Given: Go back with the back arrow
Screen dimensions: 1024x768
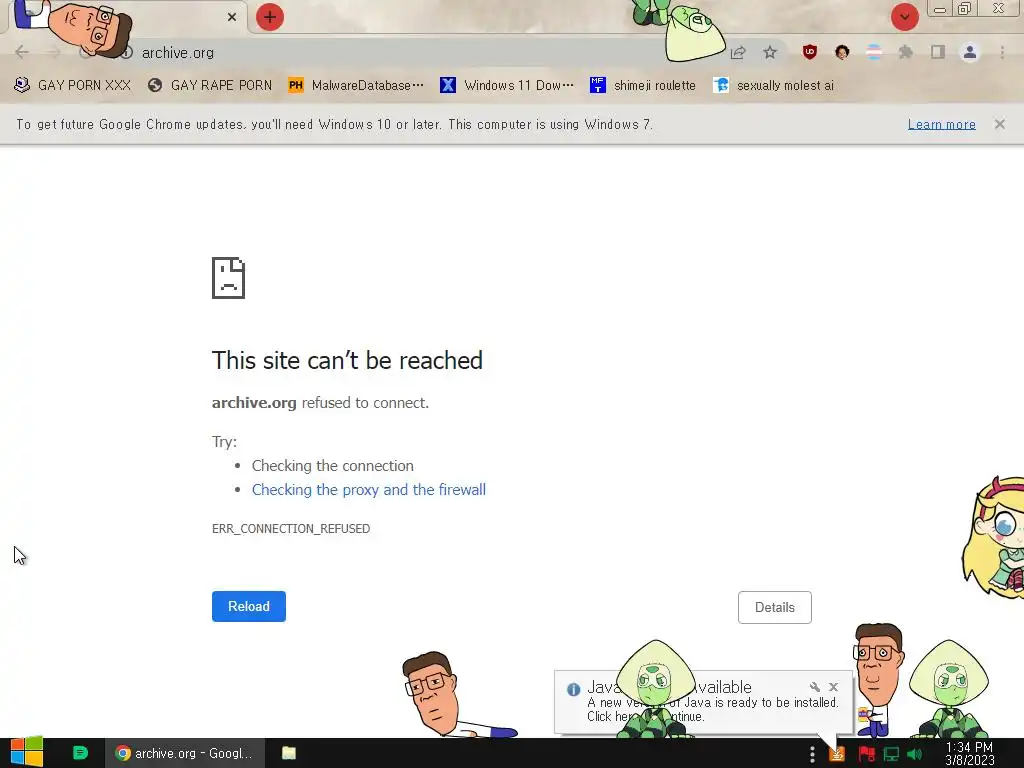Looking at the screenshot, I should [x=22, y=52].
